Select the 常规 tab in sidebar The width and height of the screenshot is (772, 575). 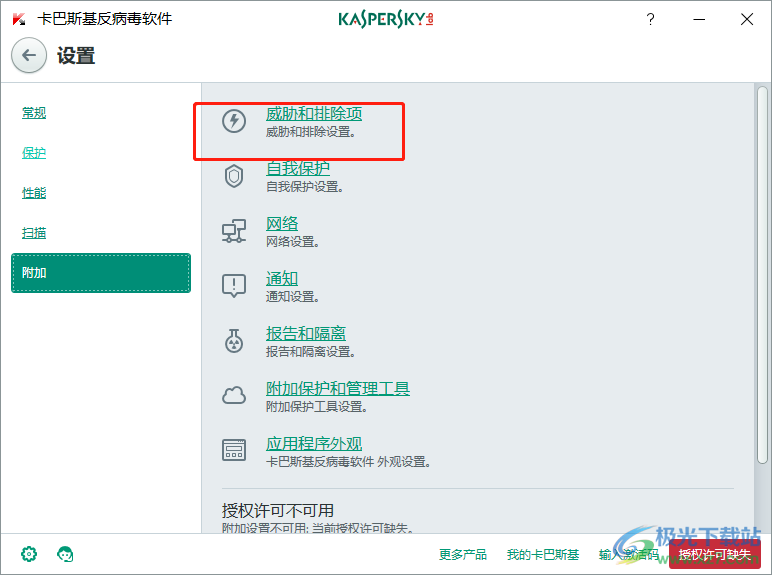(x=34, y=113)
